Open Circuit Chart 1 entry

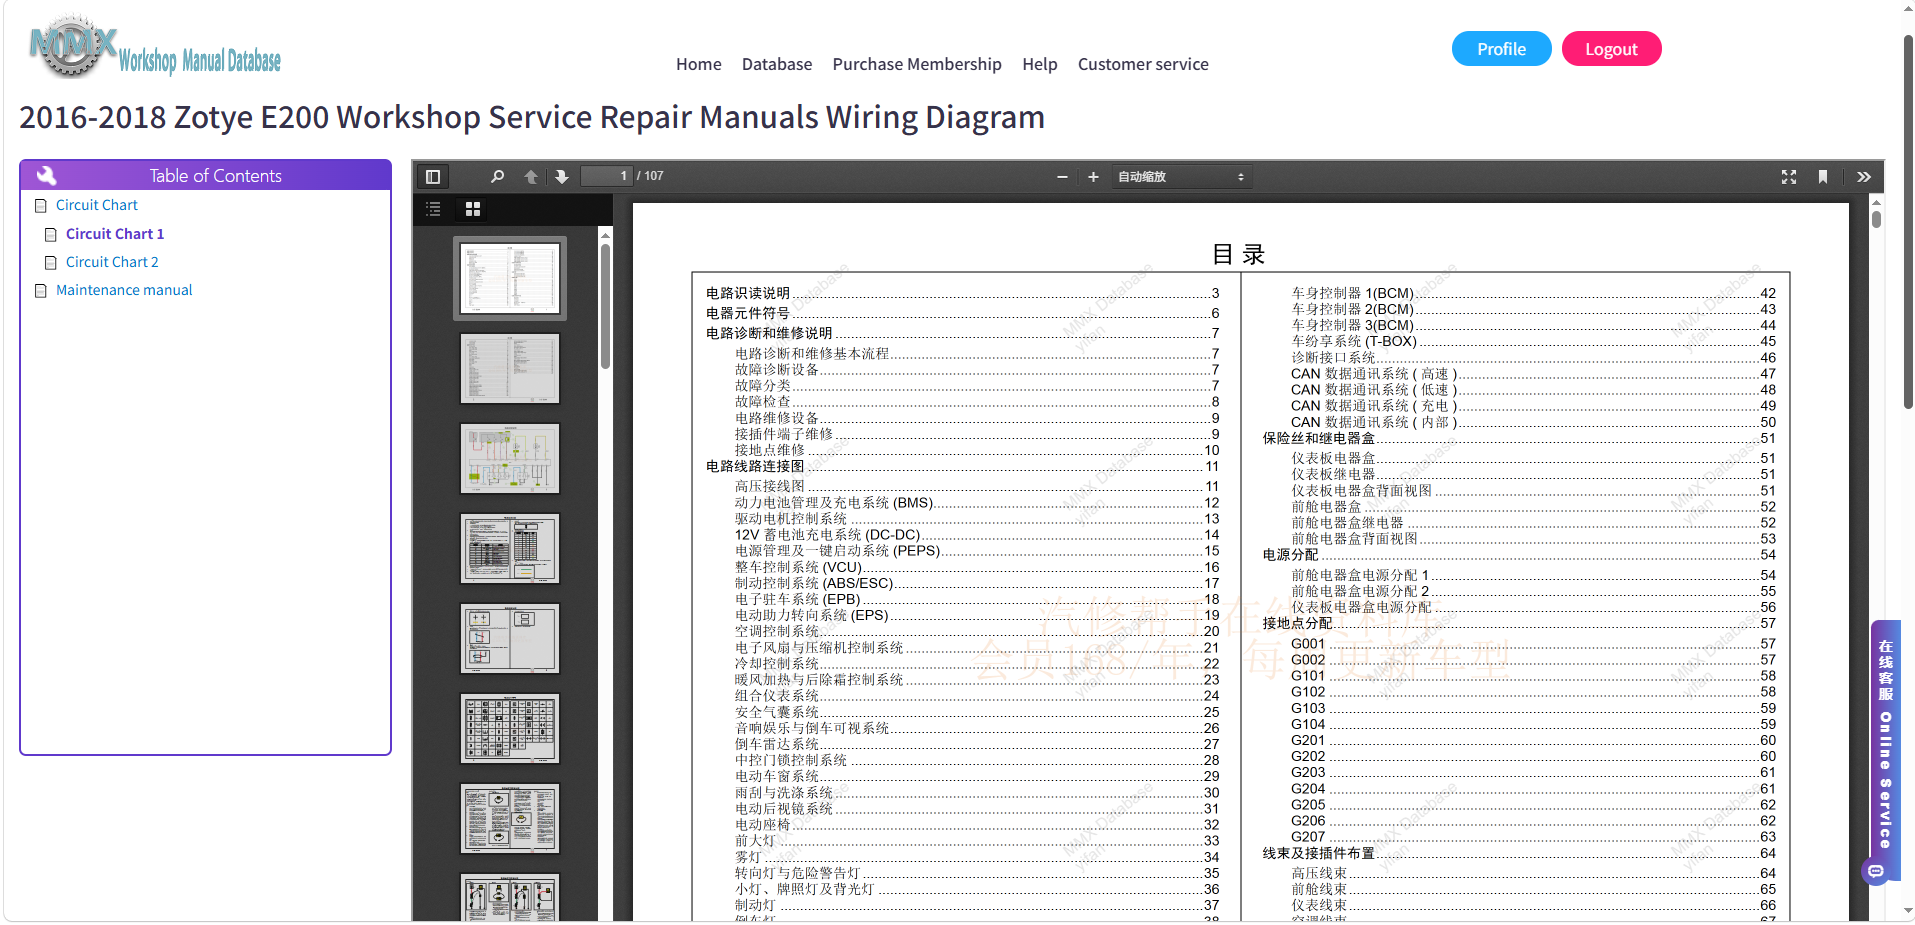pos(115,234)
